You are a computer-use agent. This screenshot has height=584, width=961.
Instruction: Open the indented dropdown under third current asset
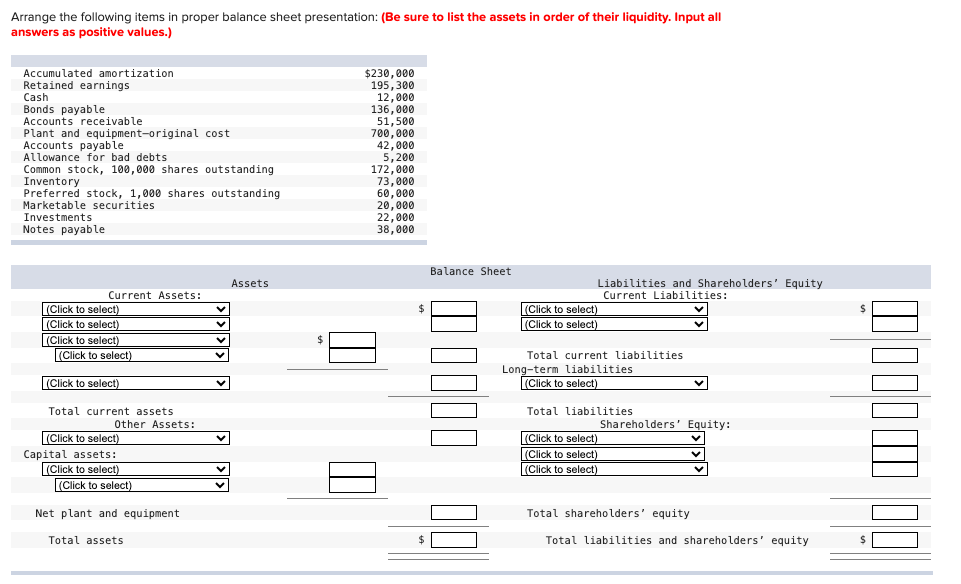[x=141, y=354]
